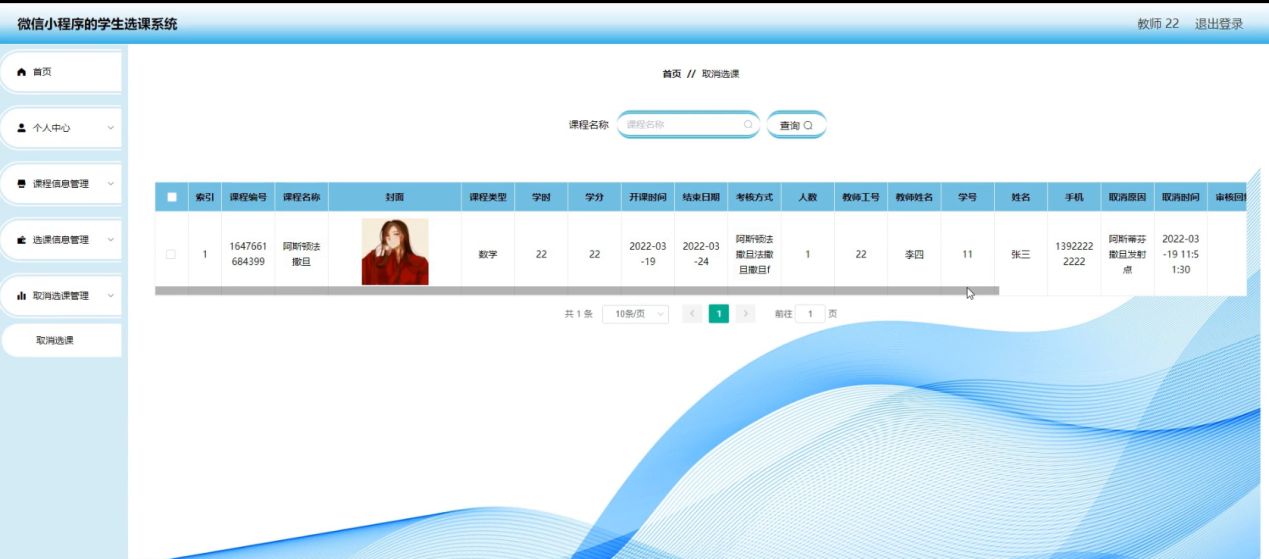The height and width of the screenshot is (559, 1269).
Task: Click the course number cell 1647661684399
Action: (248, 254)
